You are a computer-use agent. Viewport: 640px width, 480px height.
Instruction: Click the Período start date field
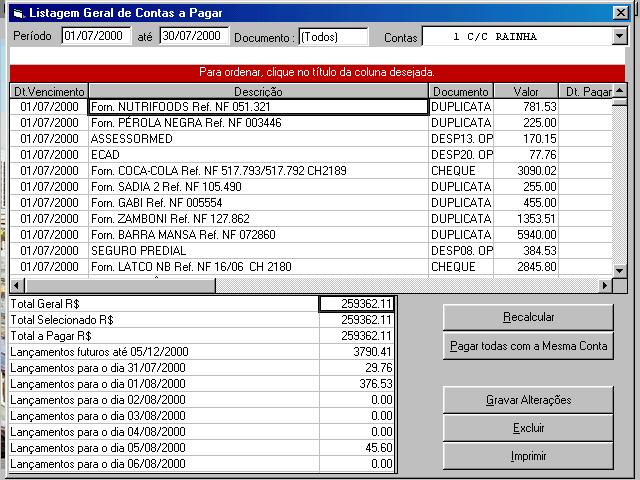point(96,36)
